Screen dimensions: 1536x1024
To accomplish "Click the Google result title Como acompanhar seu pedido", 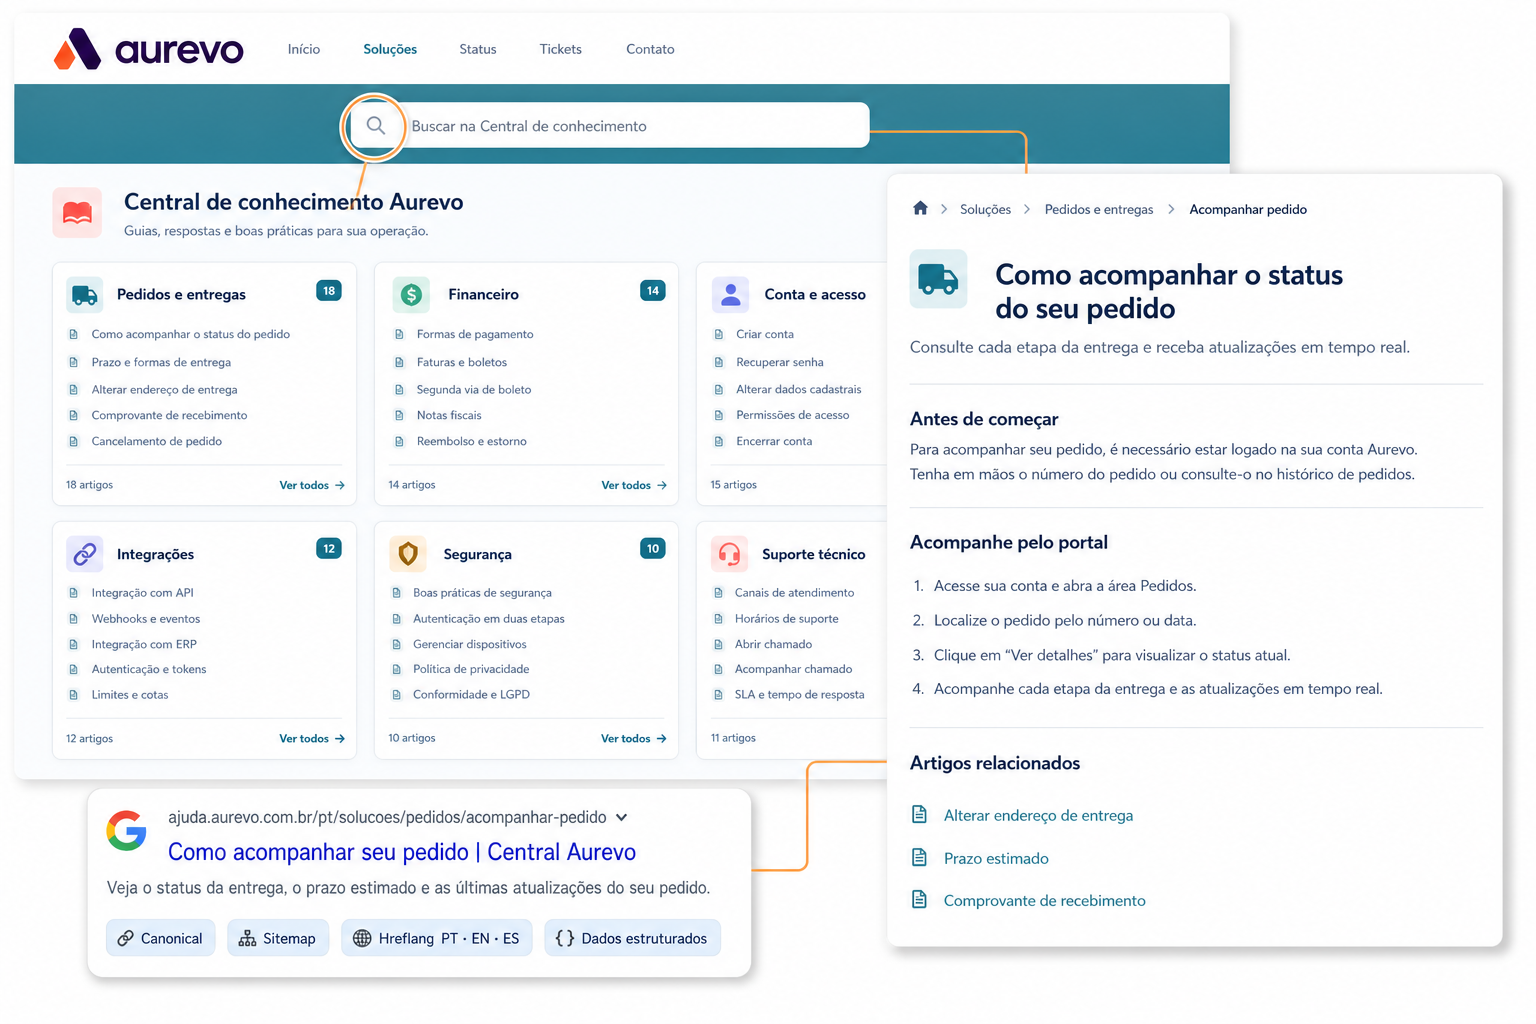I will [x=402, y=852].
